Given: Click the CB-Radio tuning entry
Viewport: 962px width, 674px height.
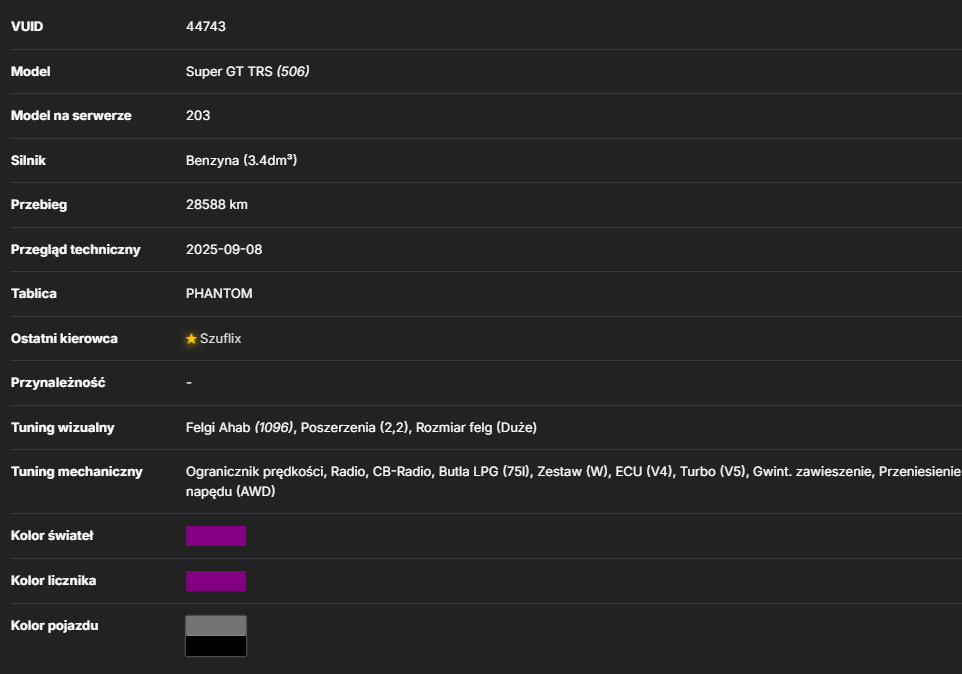Looking at the screenshot, I should (x=402, y=472).
